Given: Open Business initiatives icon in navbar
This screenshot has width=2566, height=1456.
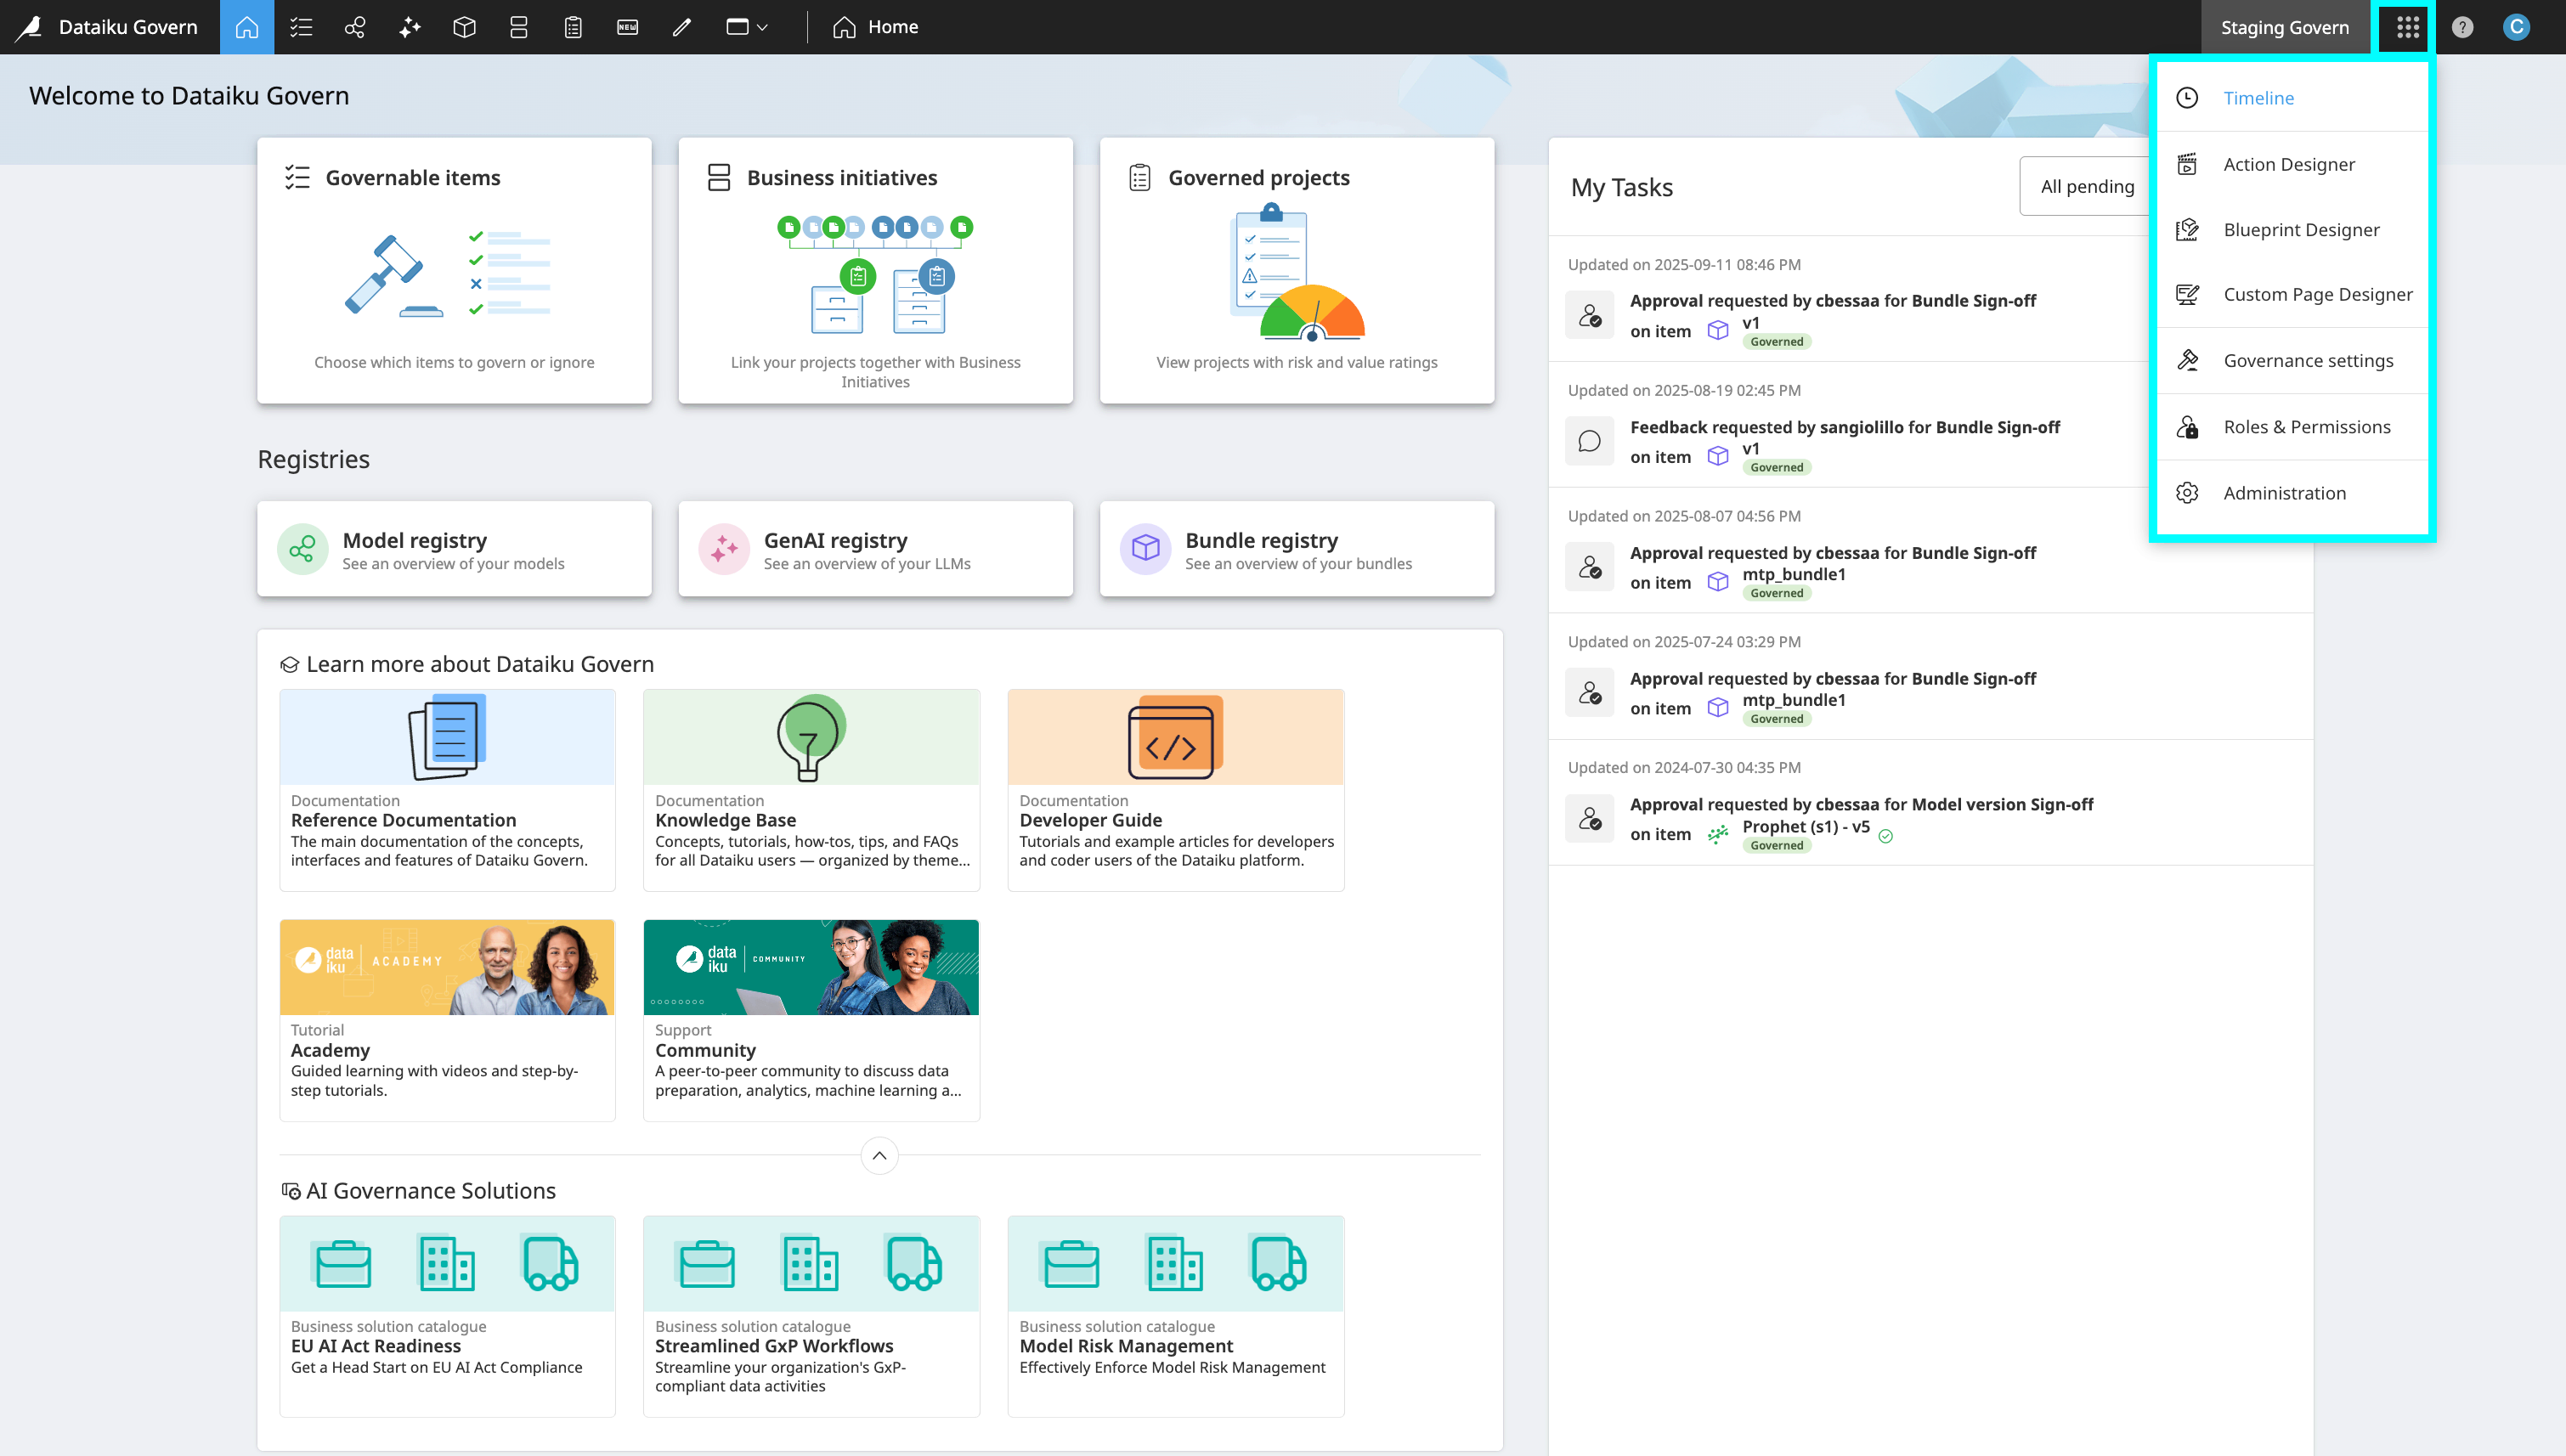Looking at the screenshot, I should pyautogui.click(x=518, y=27).
